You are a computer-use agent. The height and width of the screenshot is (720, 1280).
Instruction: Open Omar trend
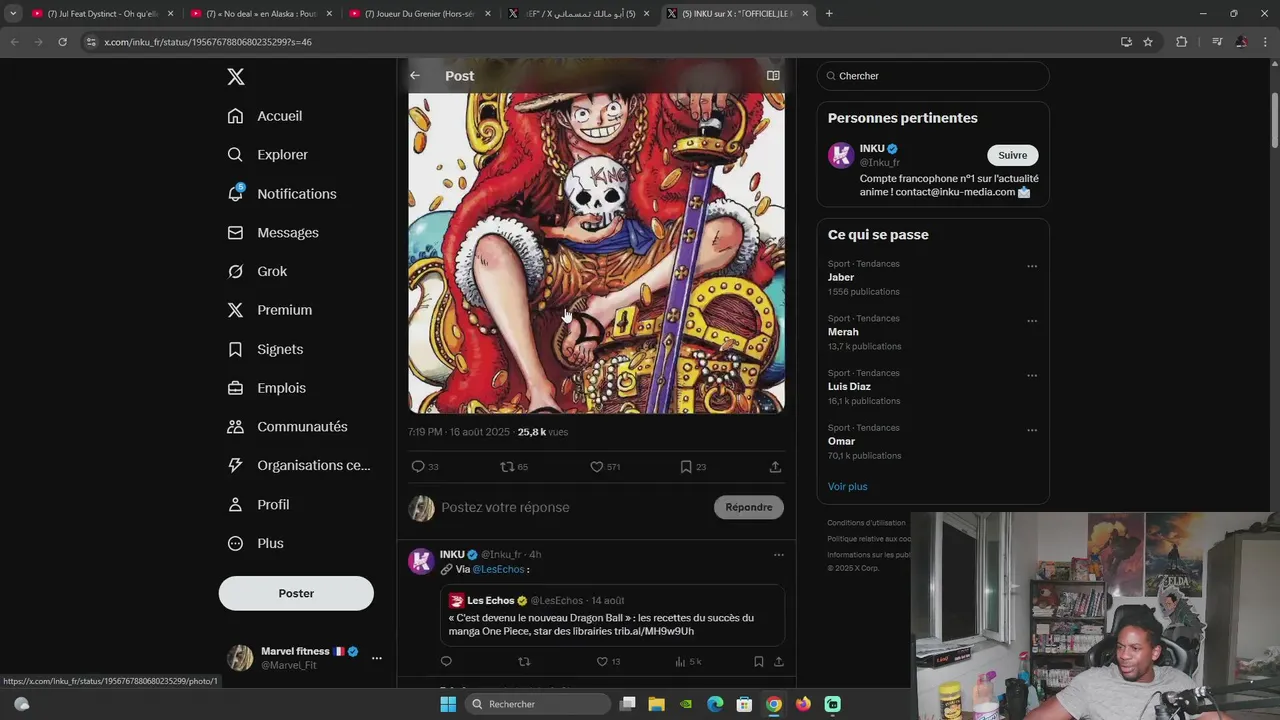(x=841, y=442)
